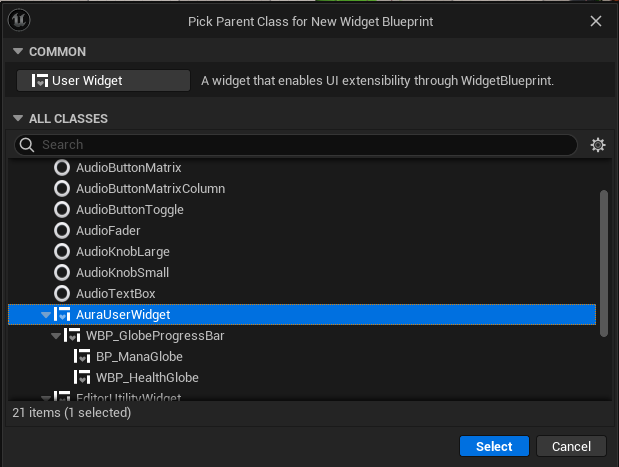The width and height of the screenshot is (619, 467).
Task: Collapse the AuraUserWidget tree node
Action: point(46,315)
